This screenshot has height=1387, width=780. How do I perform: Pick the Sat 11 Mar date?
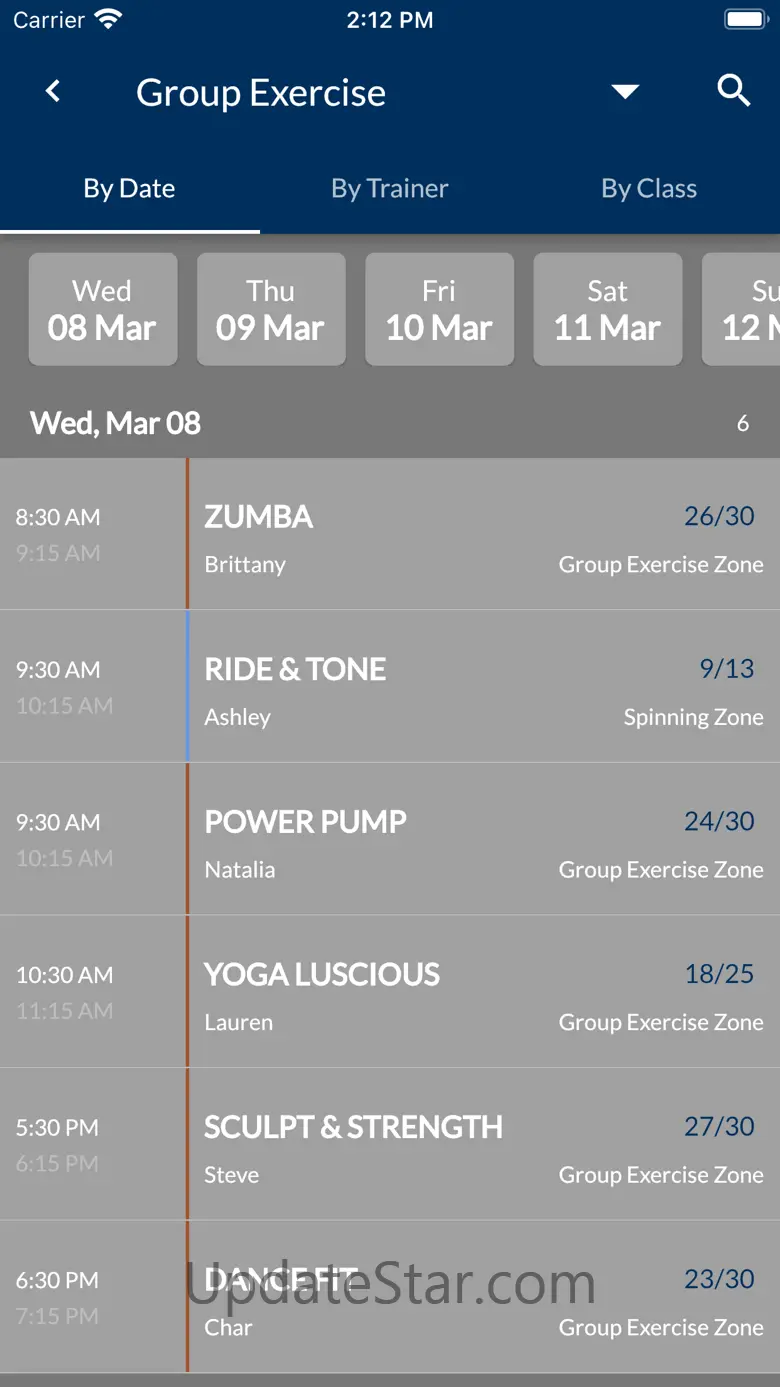[608, 309]
